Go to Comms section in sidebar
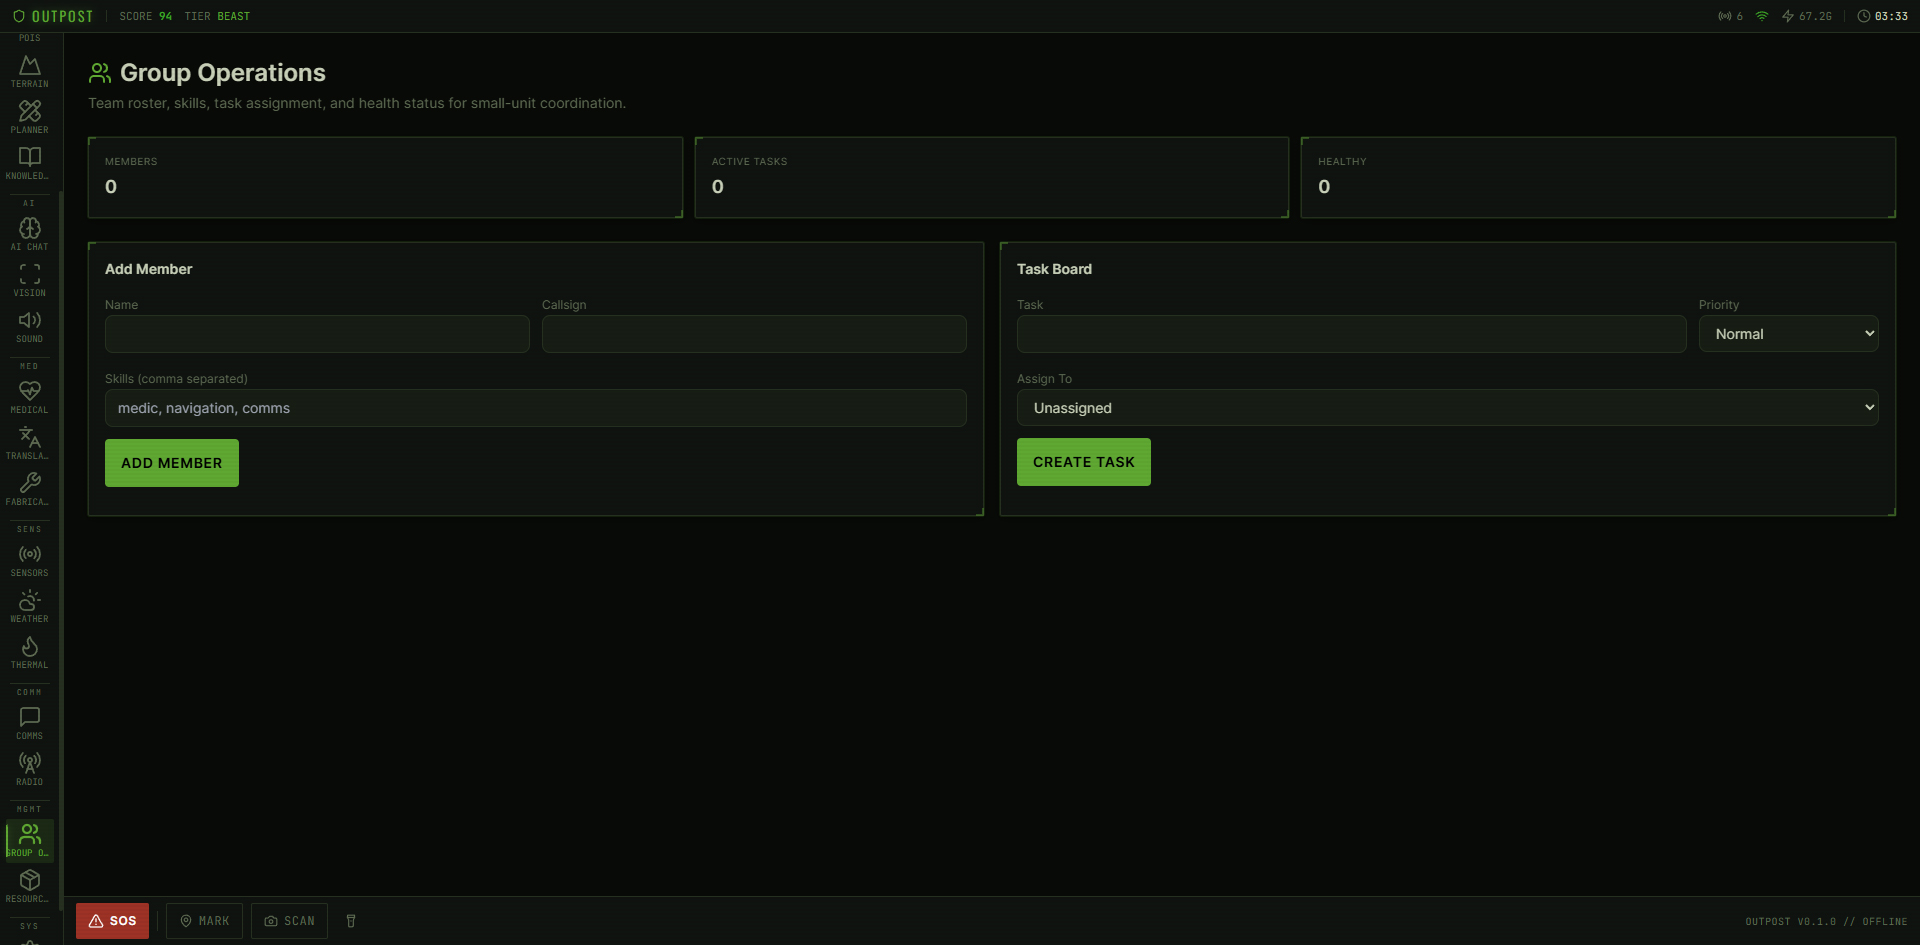The height and width of the screenshot is (945, 1920). [x=30, y=723]
